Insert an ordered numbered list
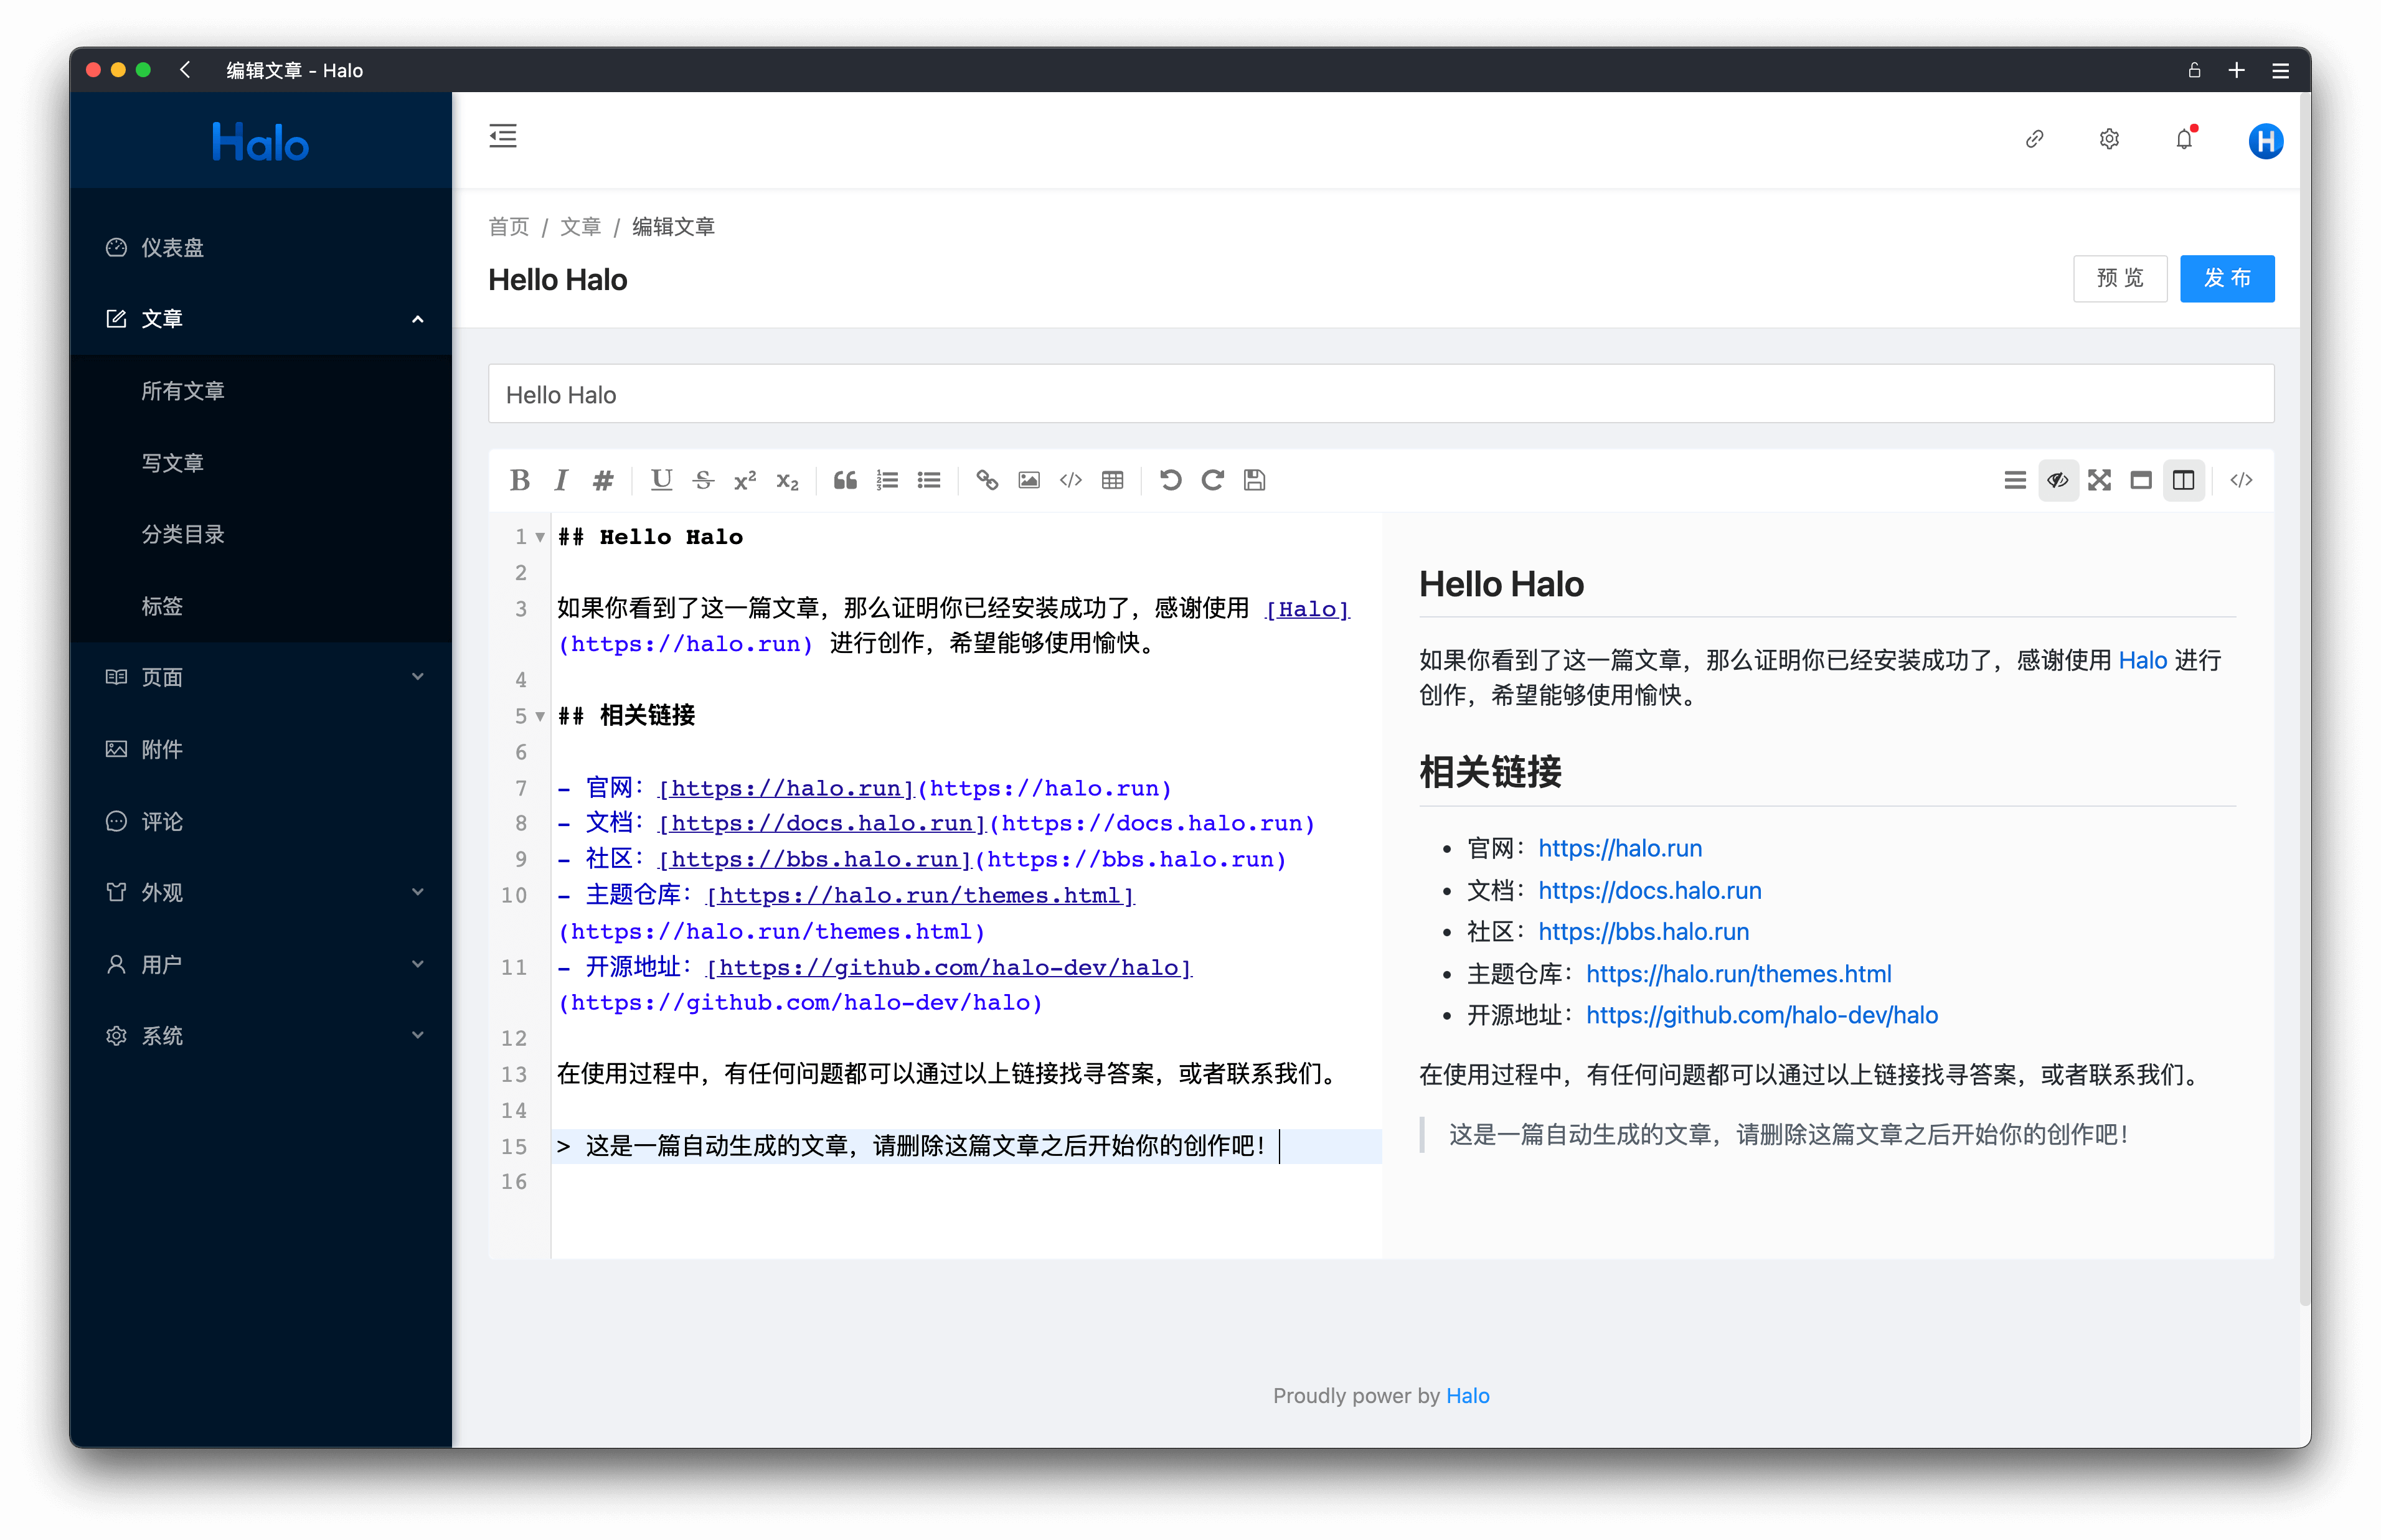Viewport: 2381px width, 1540px height. [887, 480]
